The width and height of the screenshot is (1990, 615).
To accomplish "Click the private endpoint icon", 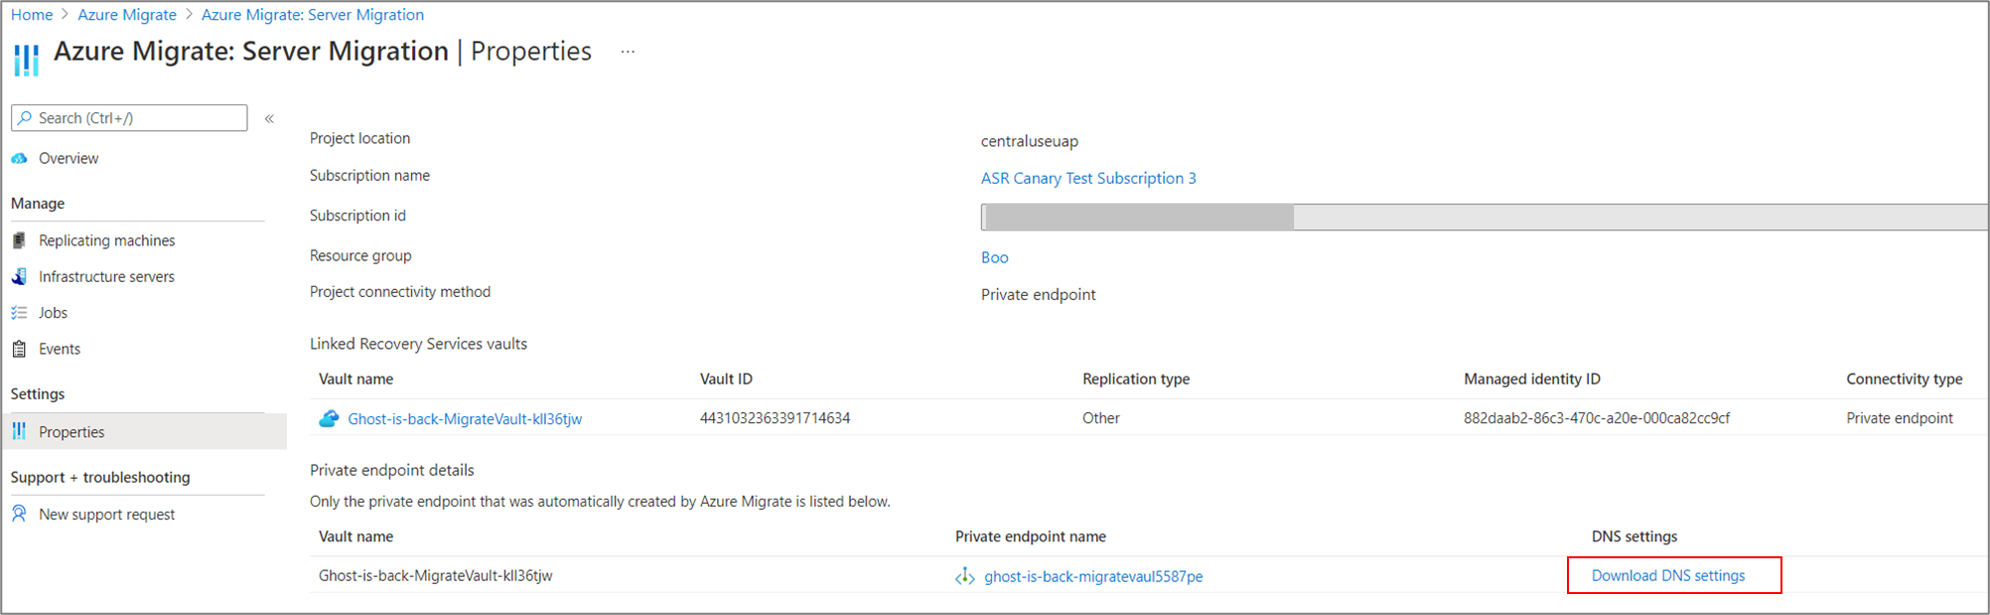I will (x=964, y=576).
